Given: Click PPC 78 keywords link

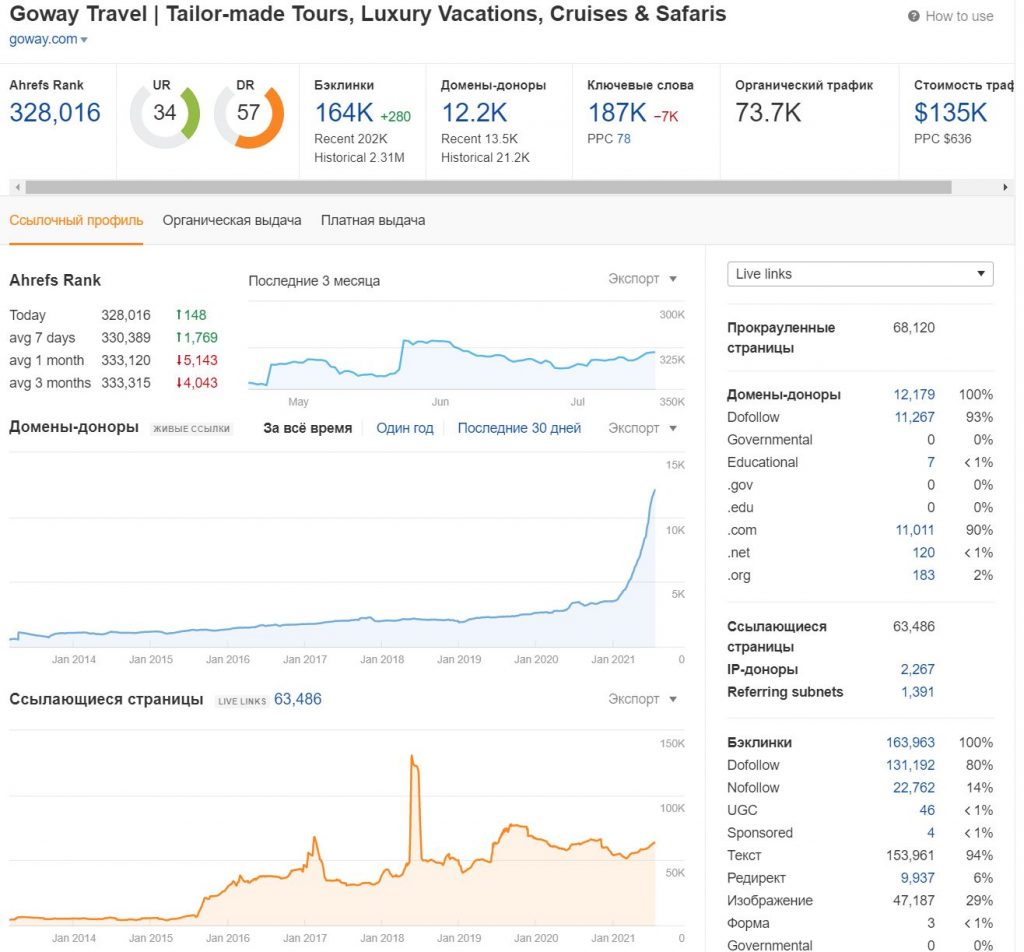Looking at the screenshot, I should coord(623,139).
